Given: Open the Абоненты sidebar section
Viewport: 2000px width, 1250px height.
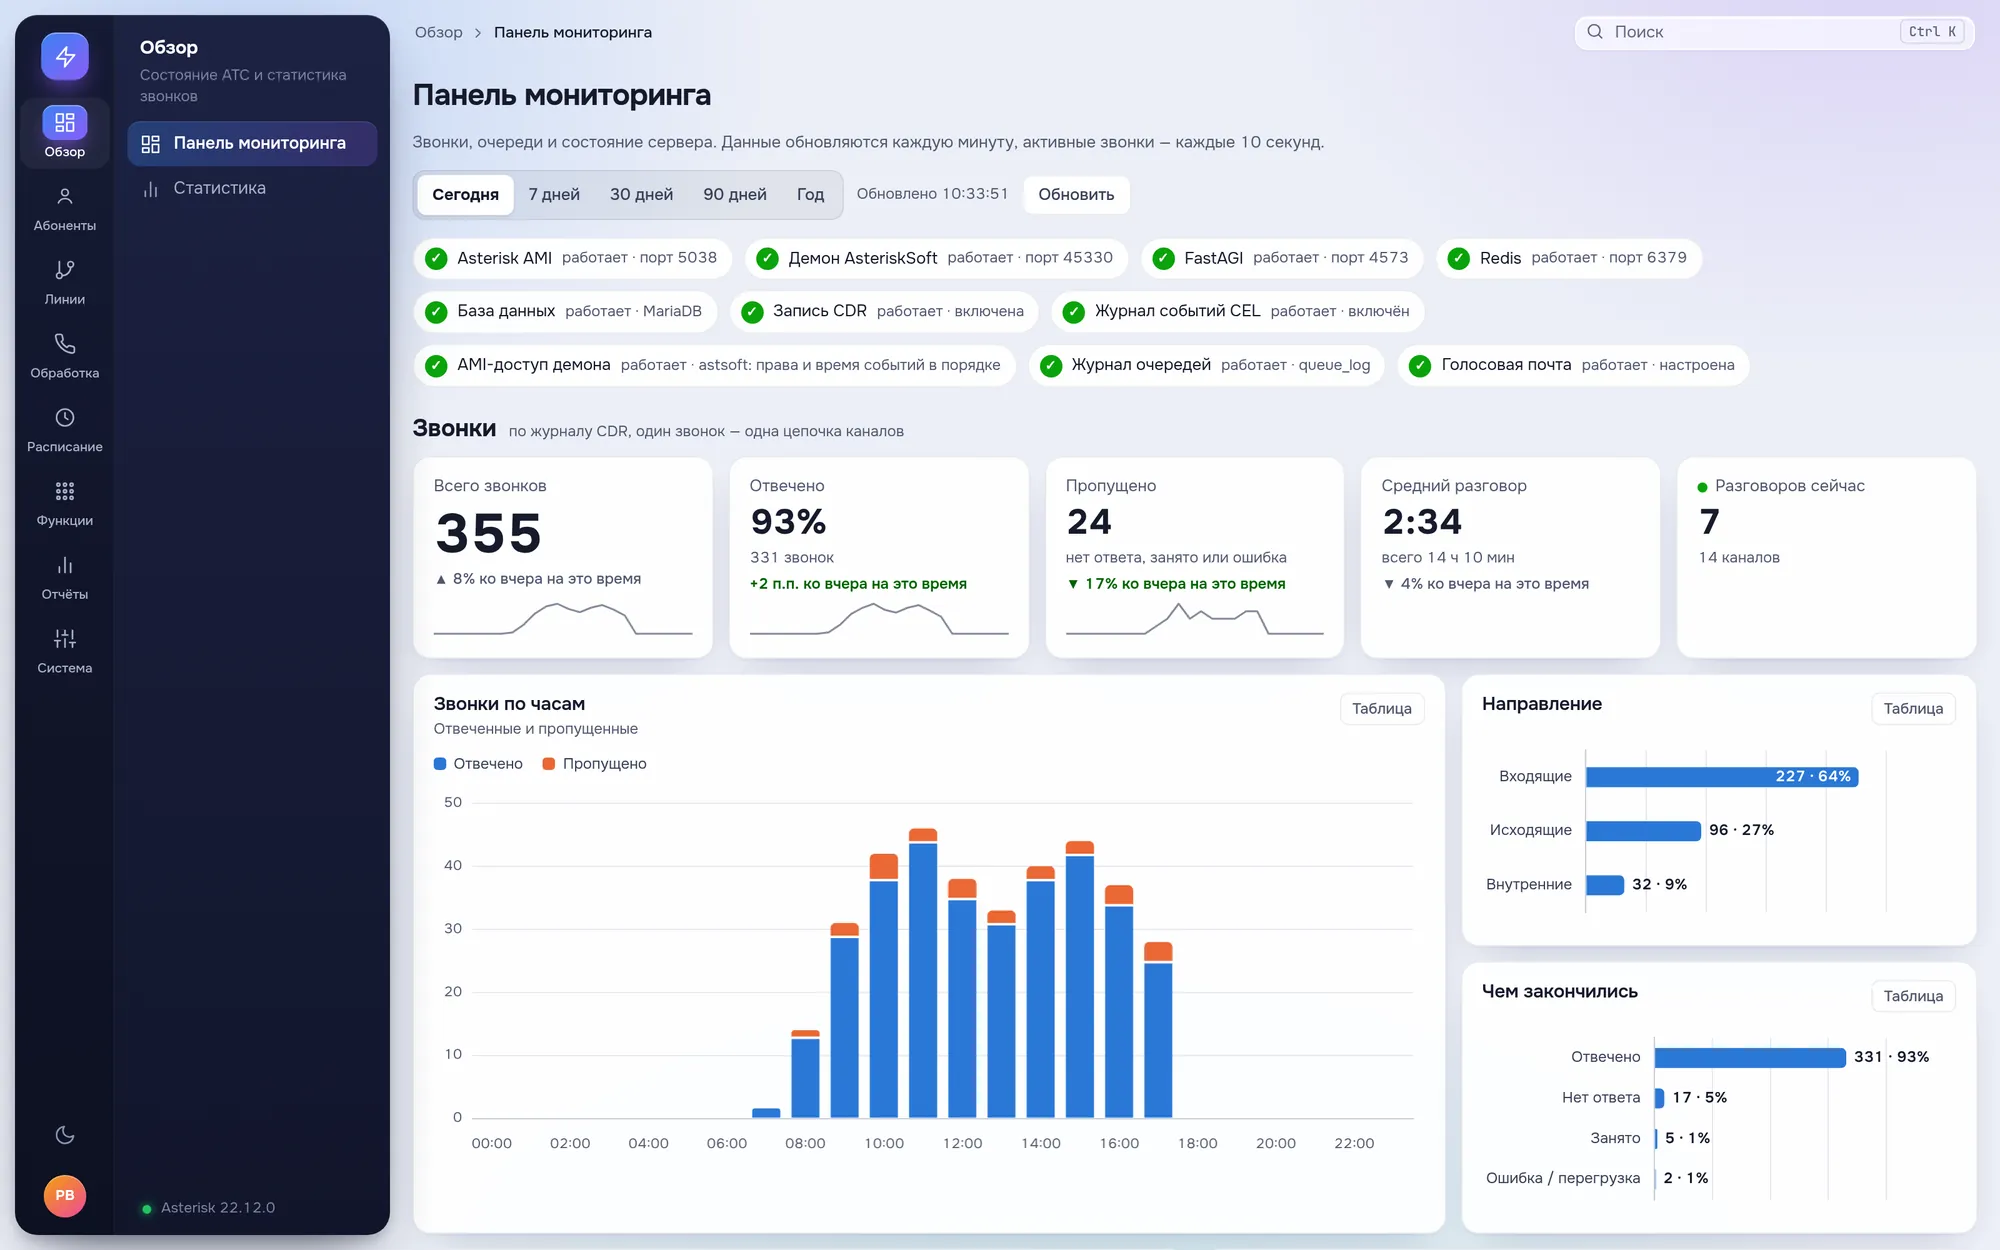Looking at the screenshot, I should click(65, 209).
